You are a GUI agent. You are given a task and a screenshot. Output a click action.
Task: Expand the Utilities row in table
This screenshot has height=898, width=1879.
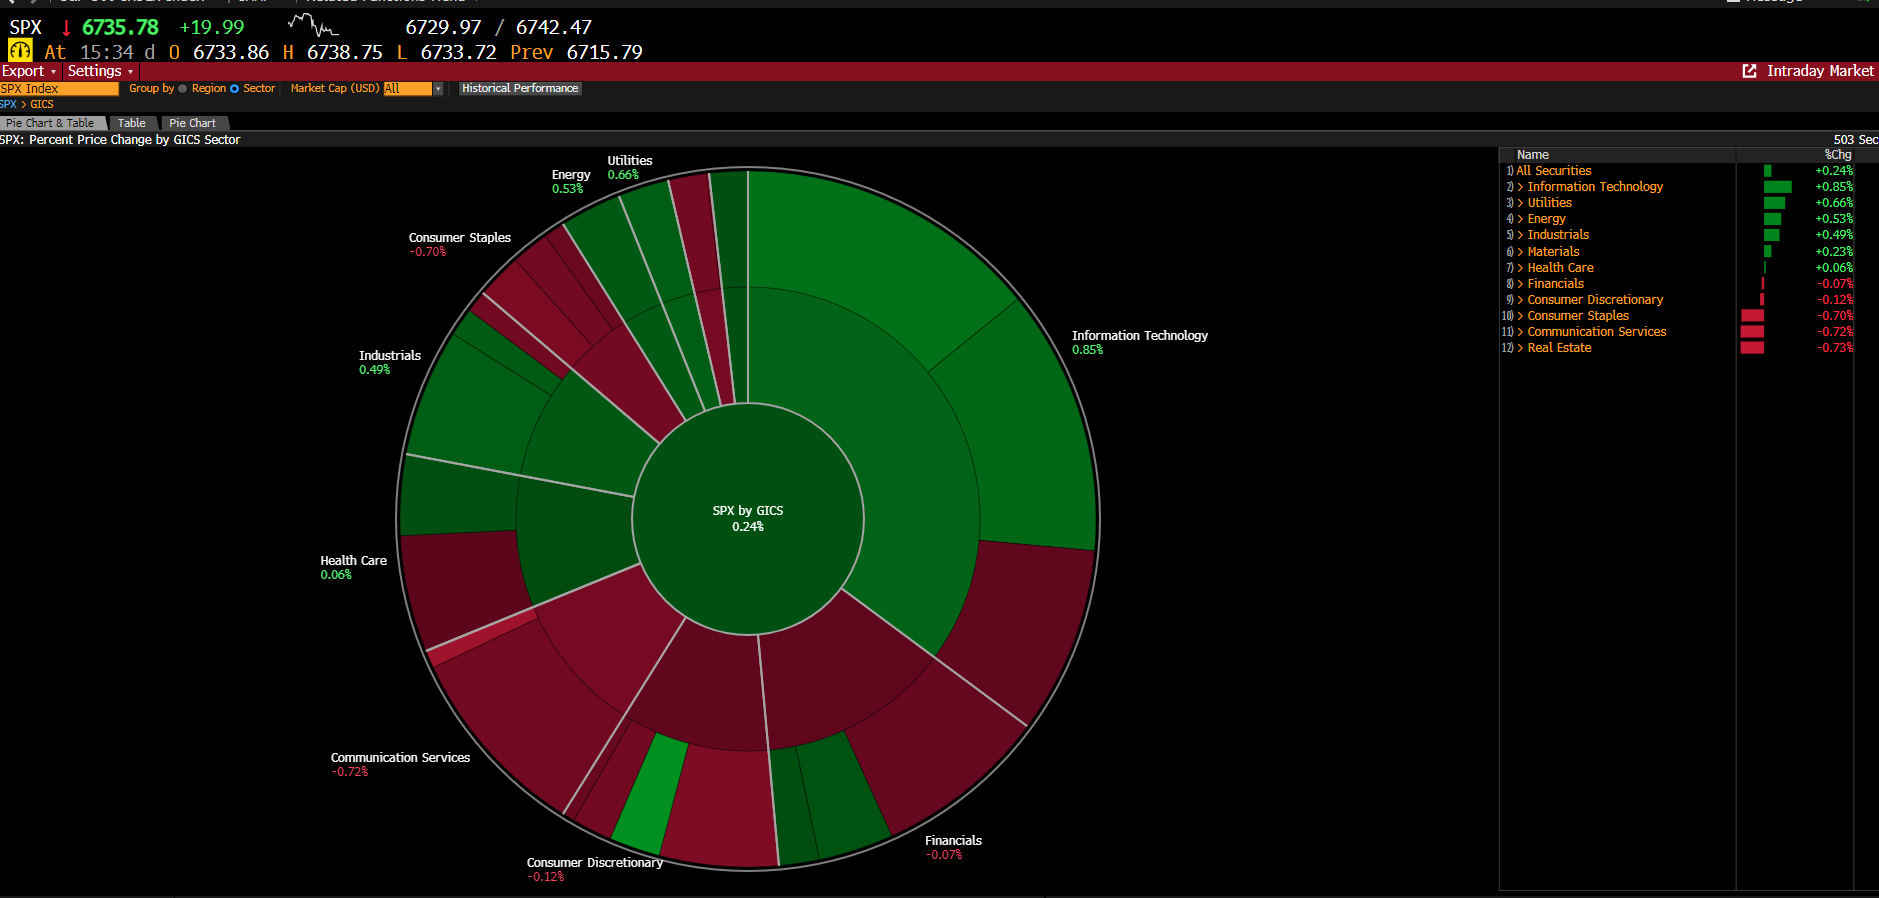click(x=1520, y=203)
